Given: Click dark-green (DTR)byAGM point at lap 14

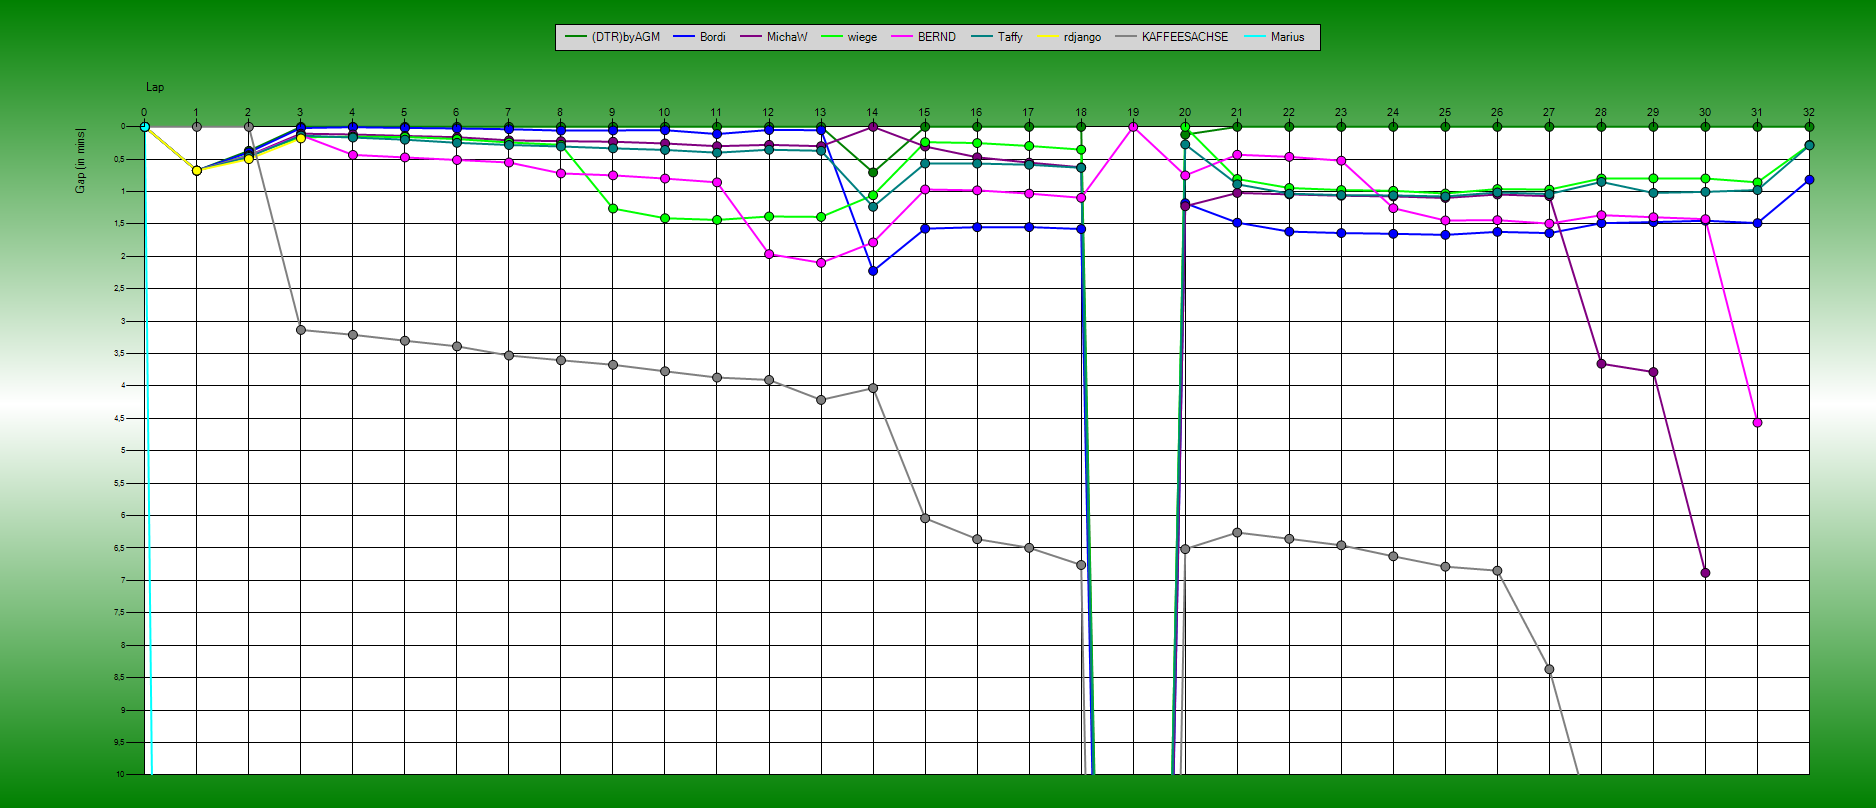Looking at the screenshot, I should click(873, 173).
